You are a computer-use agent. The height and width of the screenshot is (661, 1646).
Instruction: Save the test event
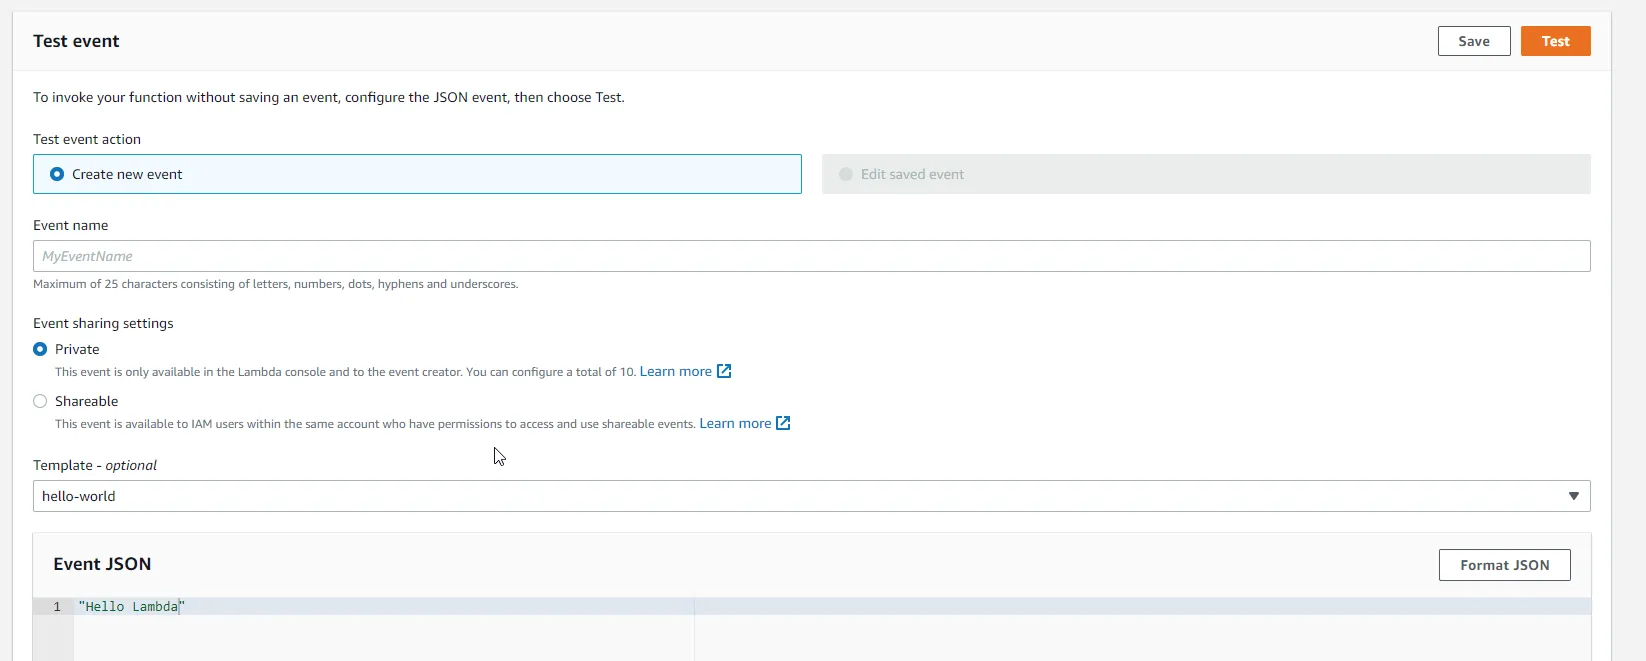click(x=1474, y=41)
